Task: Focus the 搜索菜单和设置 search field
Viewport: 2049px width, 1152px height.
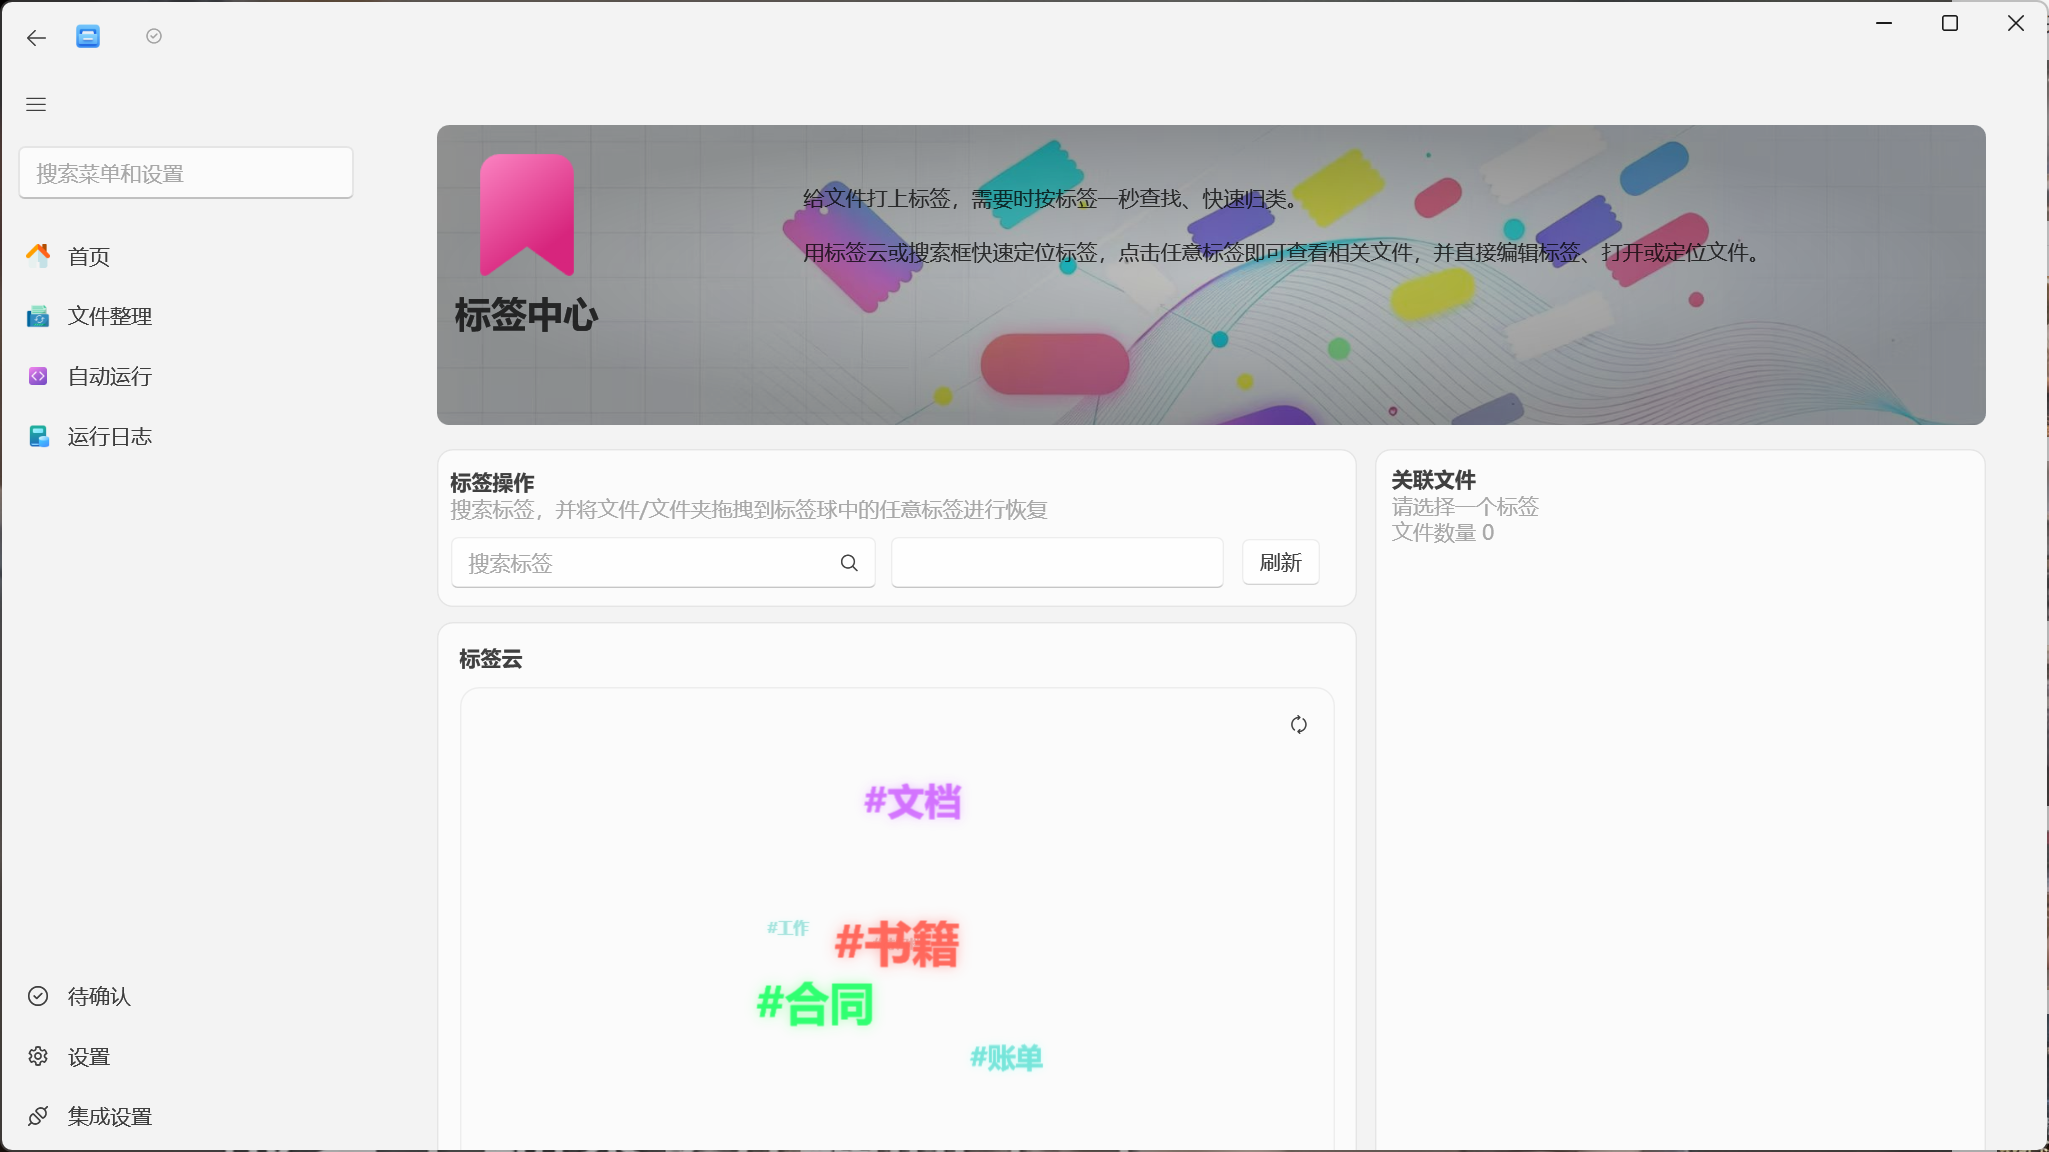Action: tap(186, 173)
